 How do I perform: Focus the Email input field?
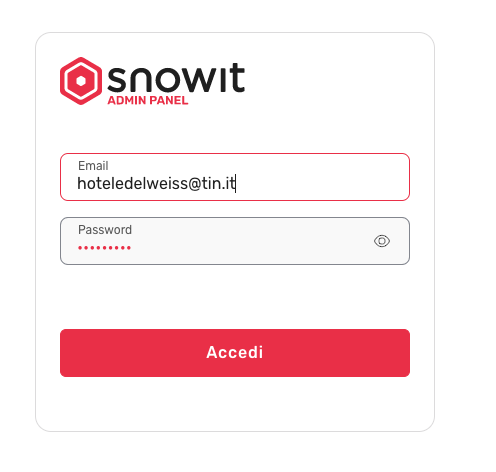tap(235, 177)
